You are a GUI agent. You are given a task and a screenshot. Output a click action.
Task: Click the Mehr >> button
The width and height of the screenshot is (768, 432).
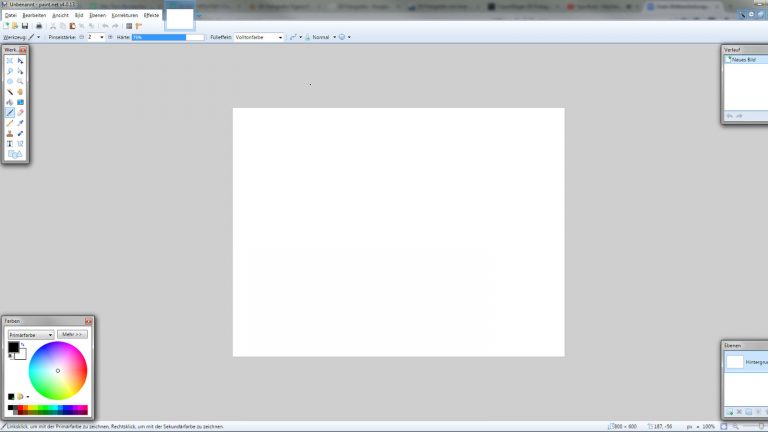(73, 334)
